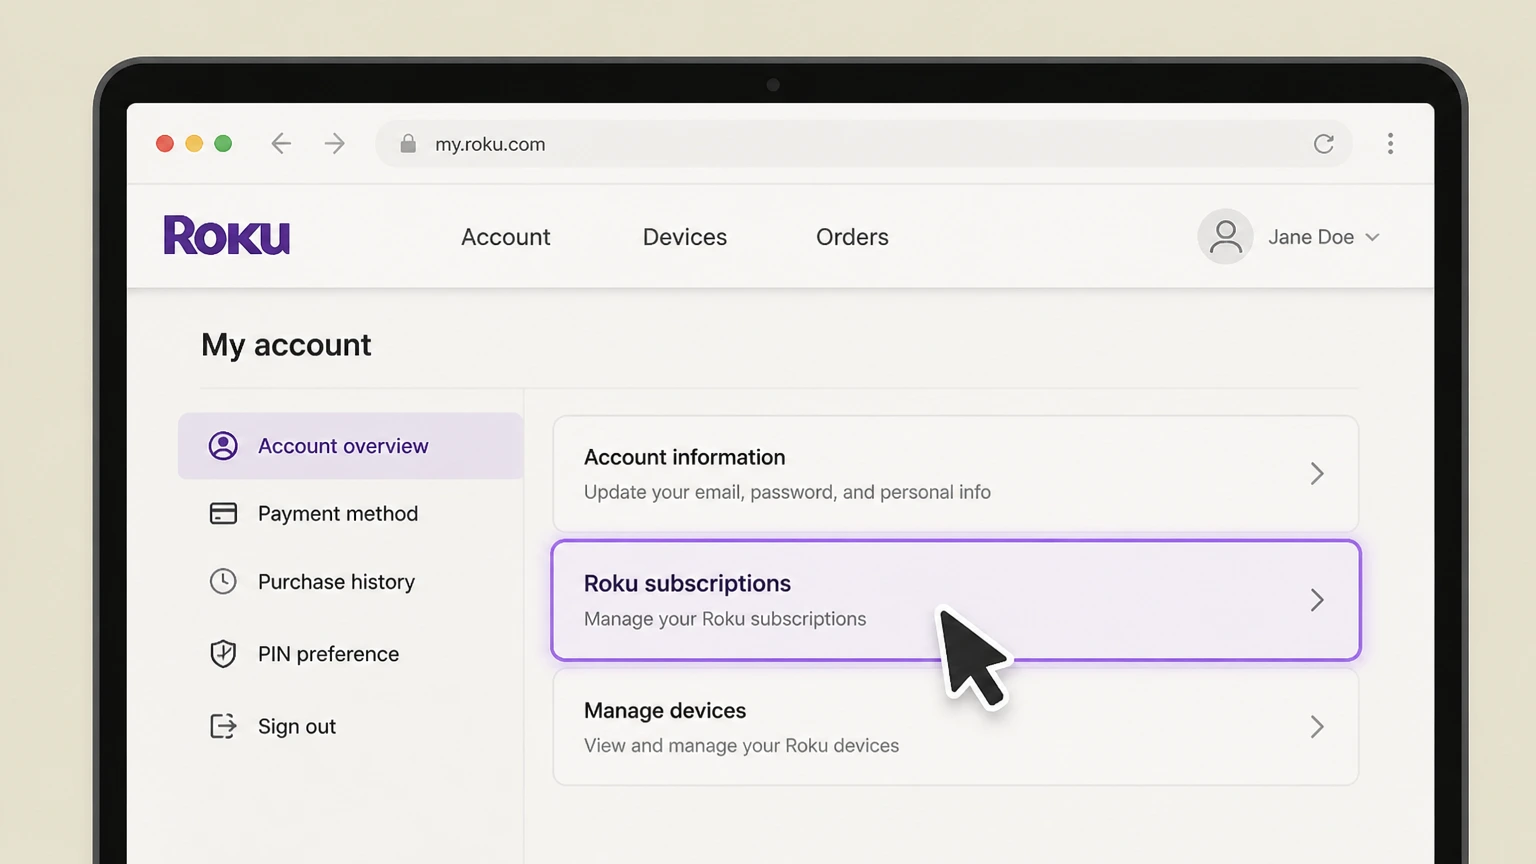Viewport: 1536px width, 864px height.
Task: Open Account information via its chevron
Action: click(x=1317, y=473)
